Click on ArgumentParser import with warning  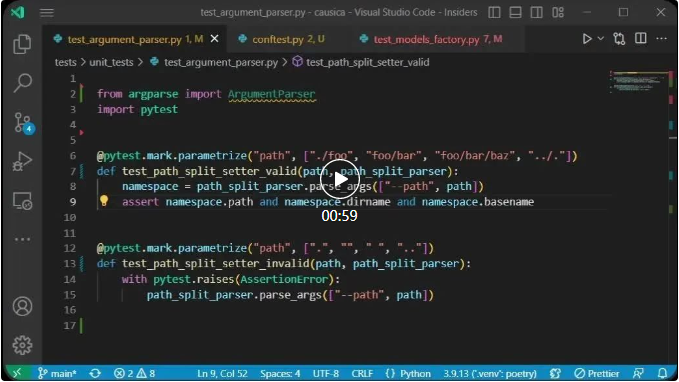click(x=272, y=94)
